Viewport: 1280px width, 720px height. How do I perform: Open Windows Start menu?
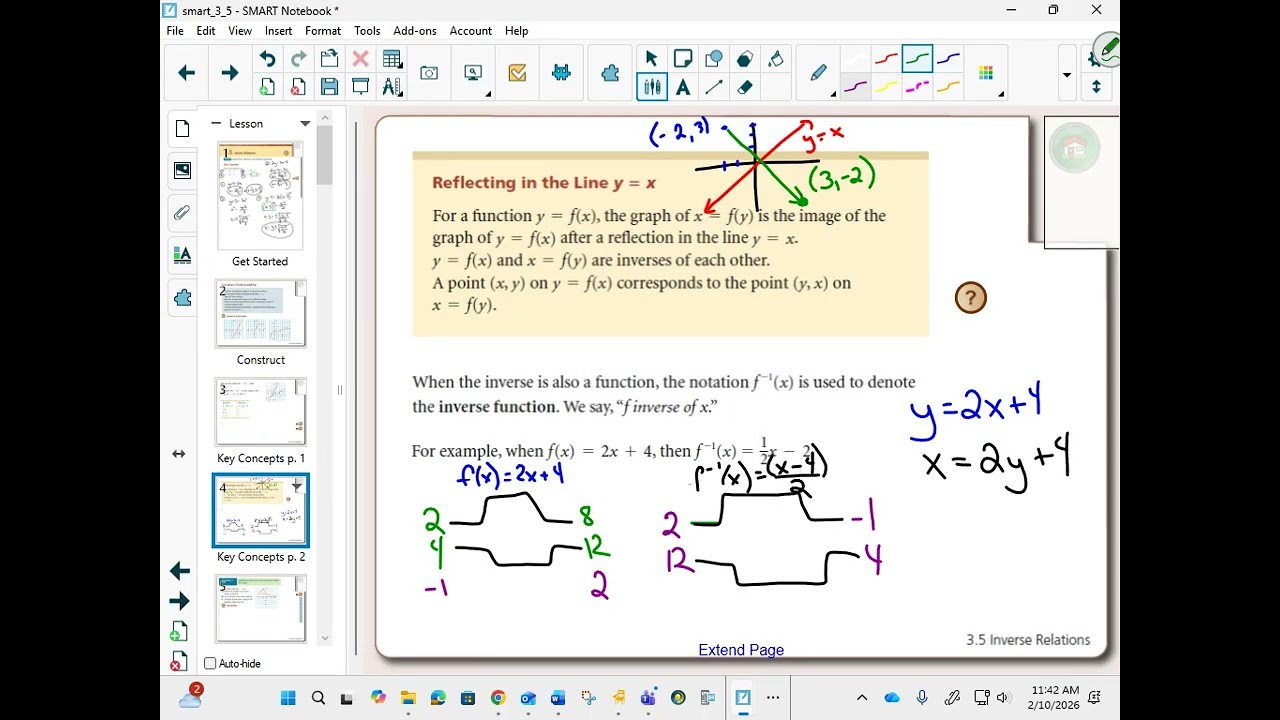click(x=288, y=698)
